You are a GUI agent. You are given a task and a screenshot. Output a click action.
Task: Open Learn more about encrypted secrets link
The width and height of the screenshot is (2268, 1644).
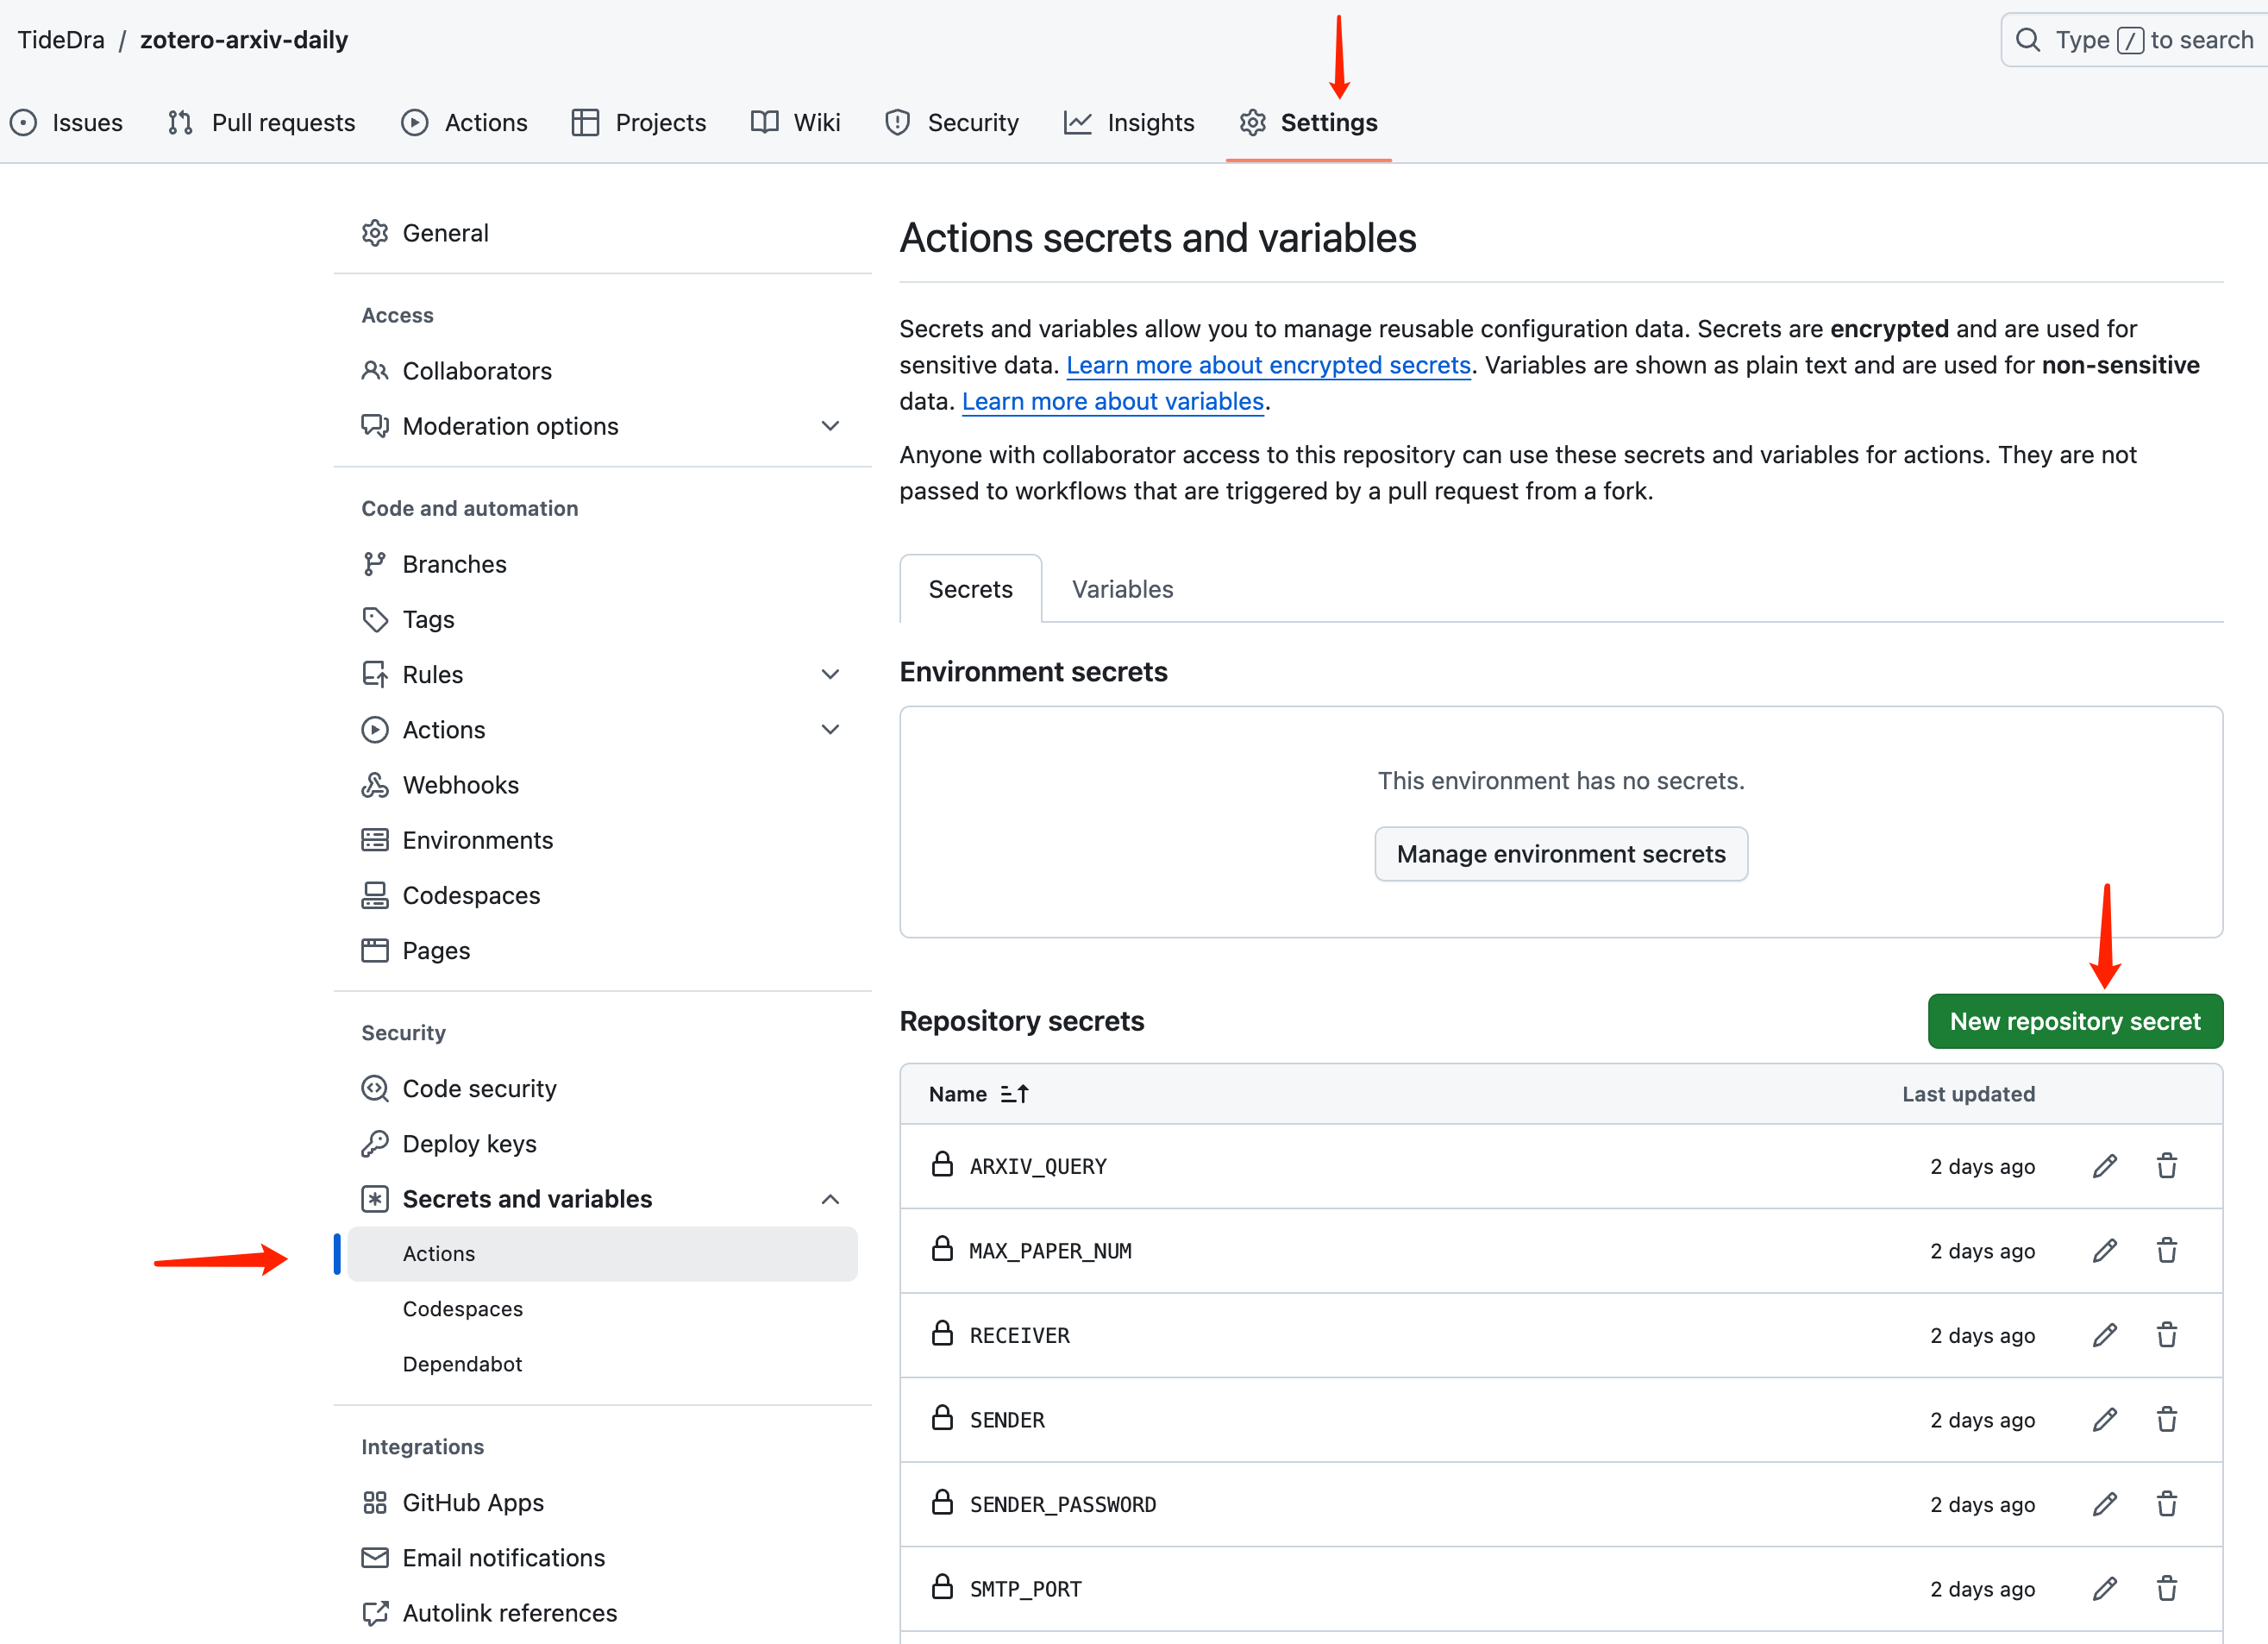click(x=1268, y=365)
